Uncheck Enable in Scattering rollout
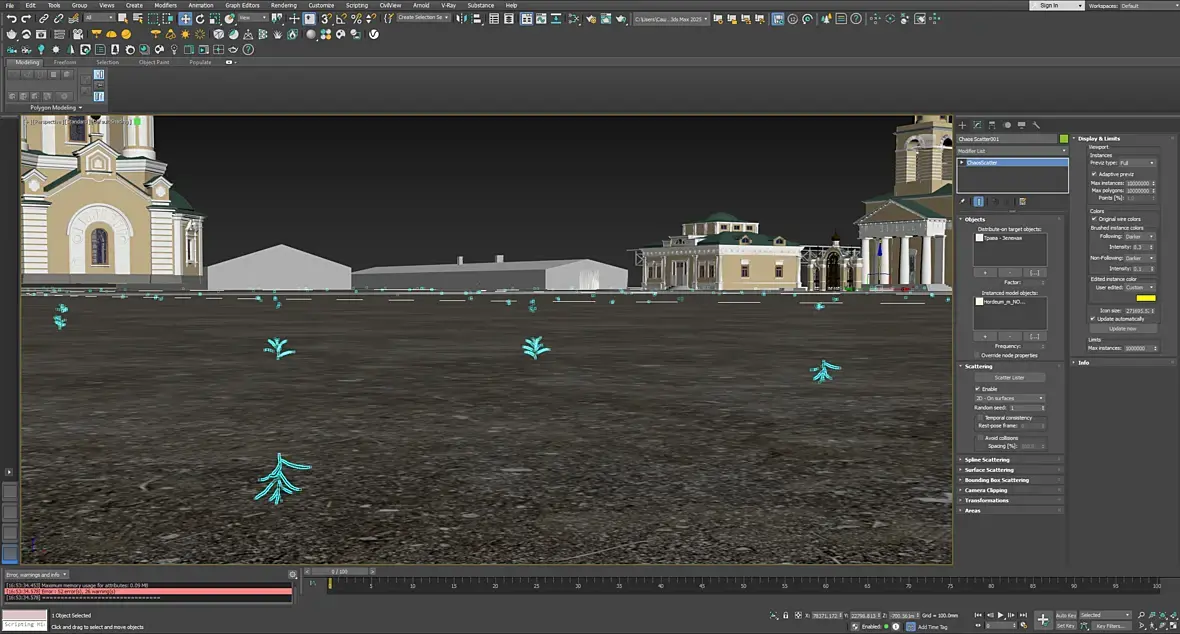This screenshot has height=634, width=1180. [x=978, y=389]
